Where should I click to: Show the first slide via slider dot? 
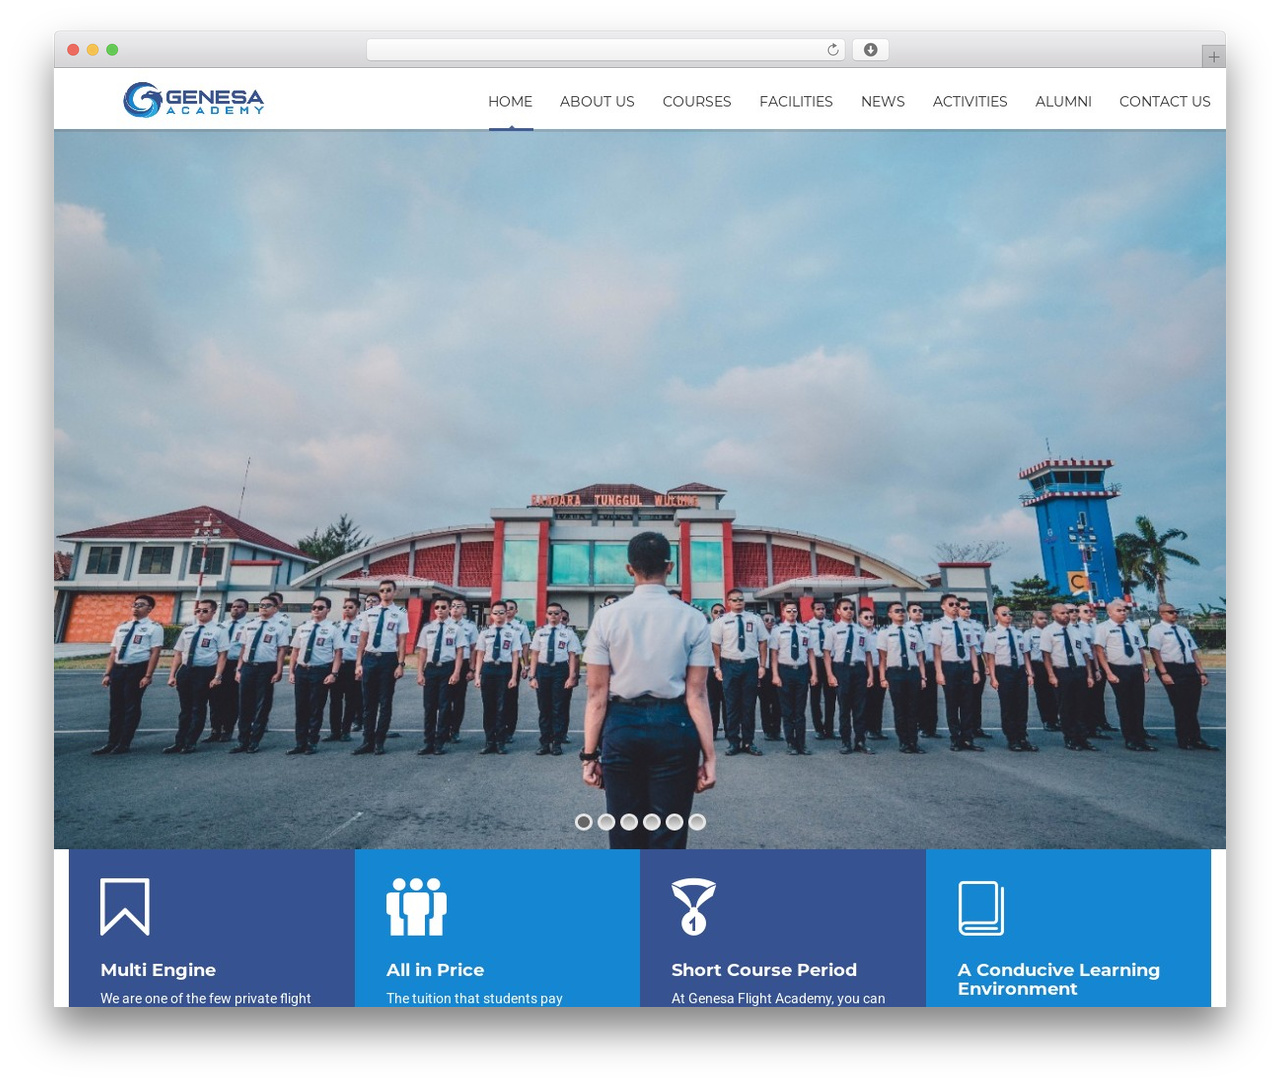(x=584, y=822)
